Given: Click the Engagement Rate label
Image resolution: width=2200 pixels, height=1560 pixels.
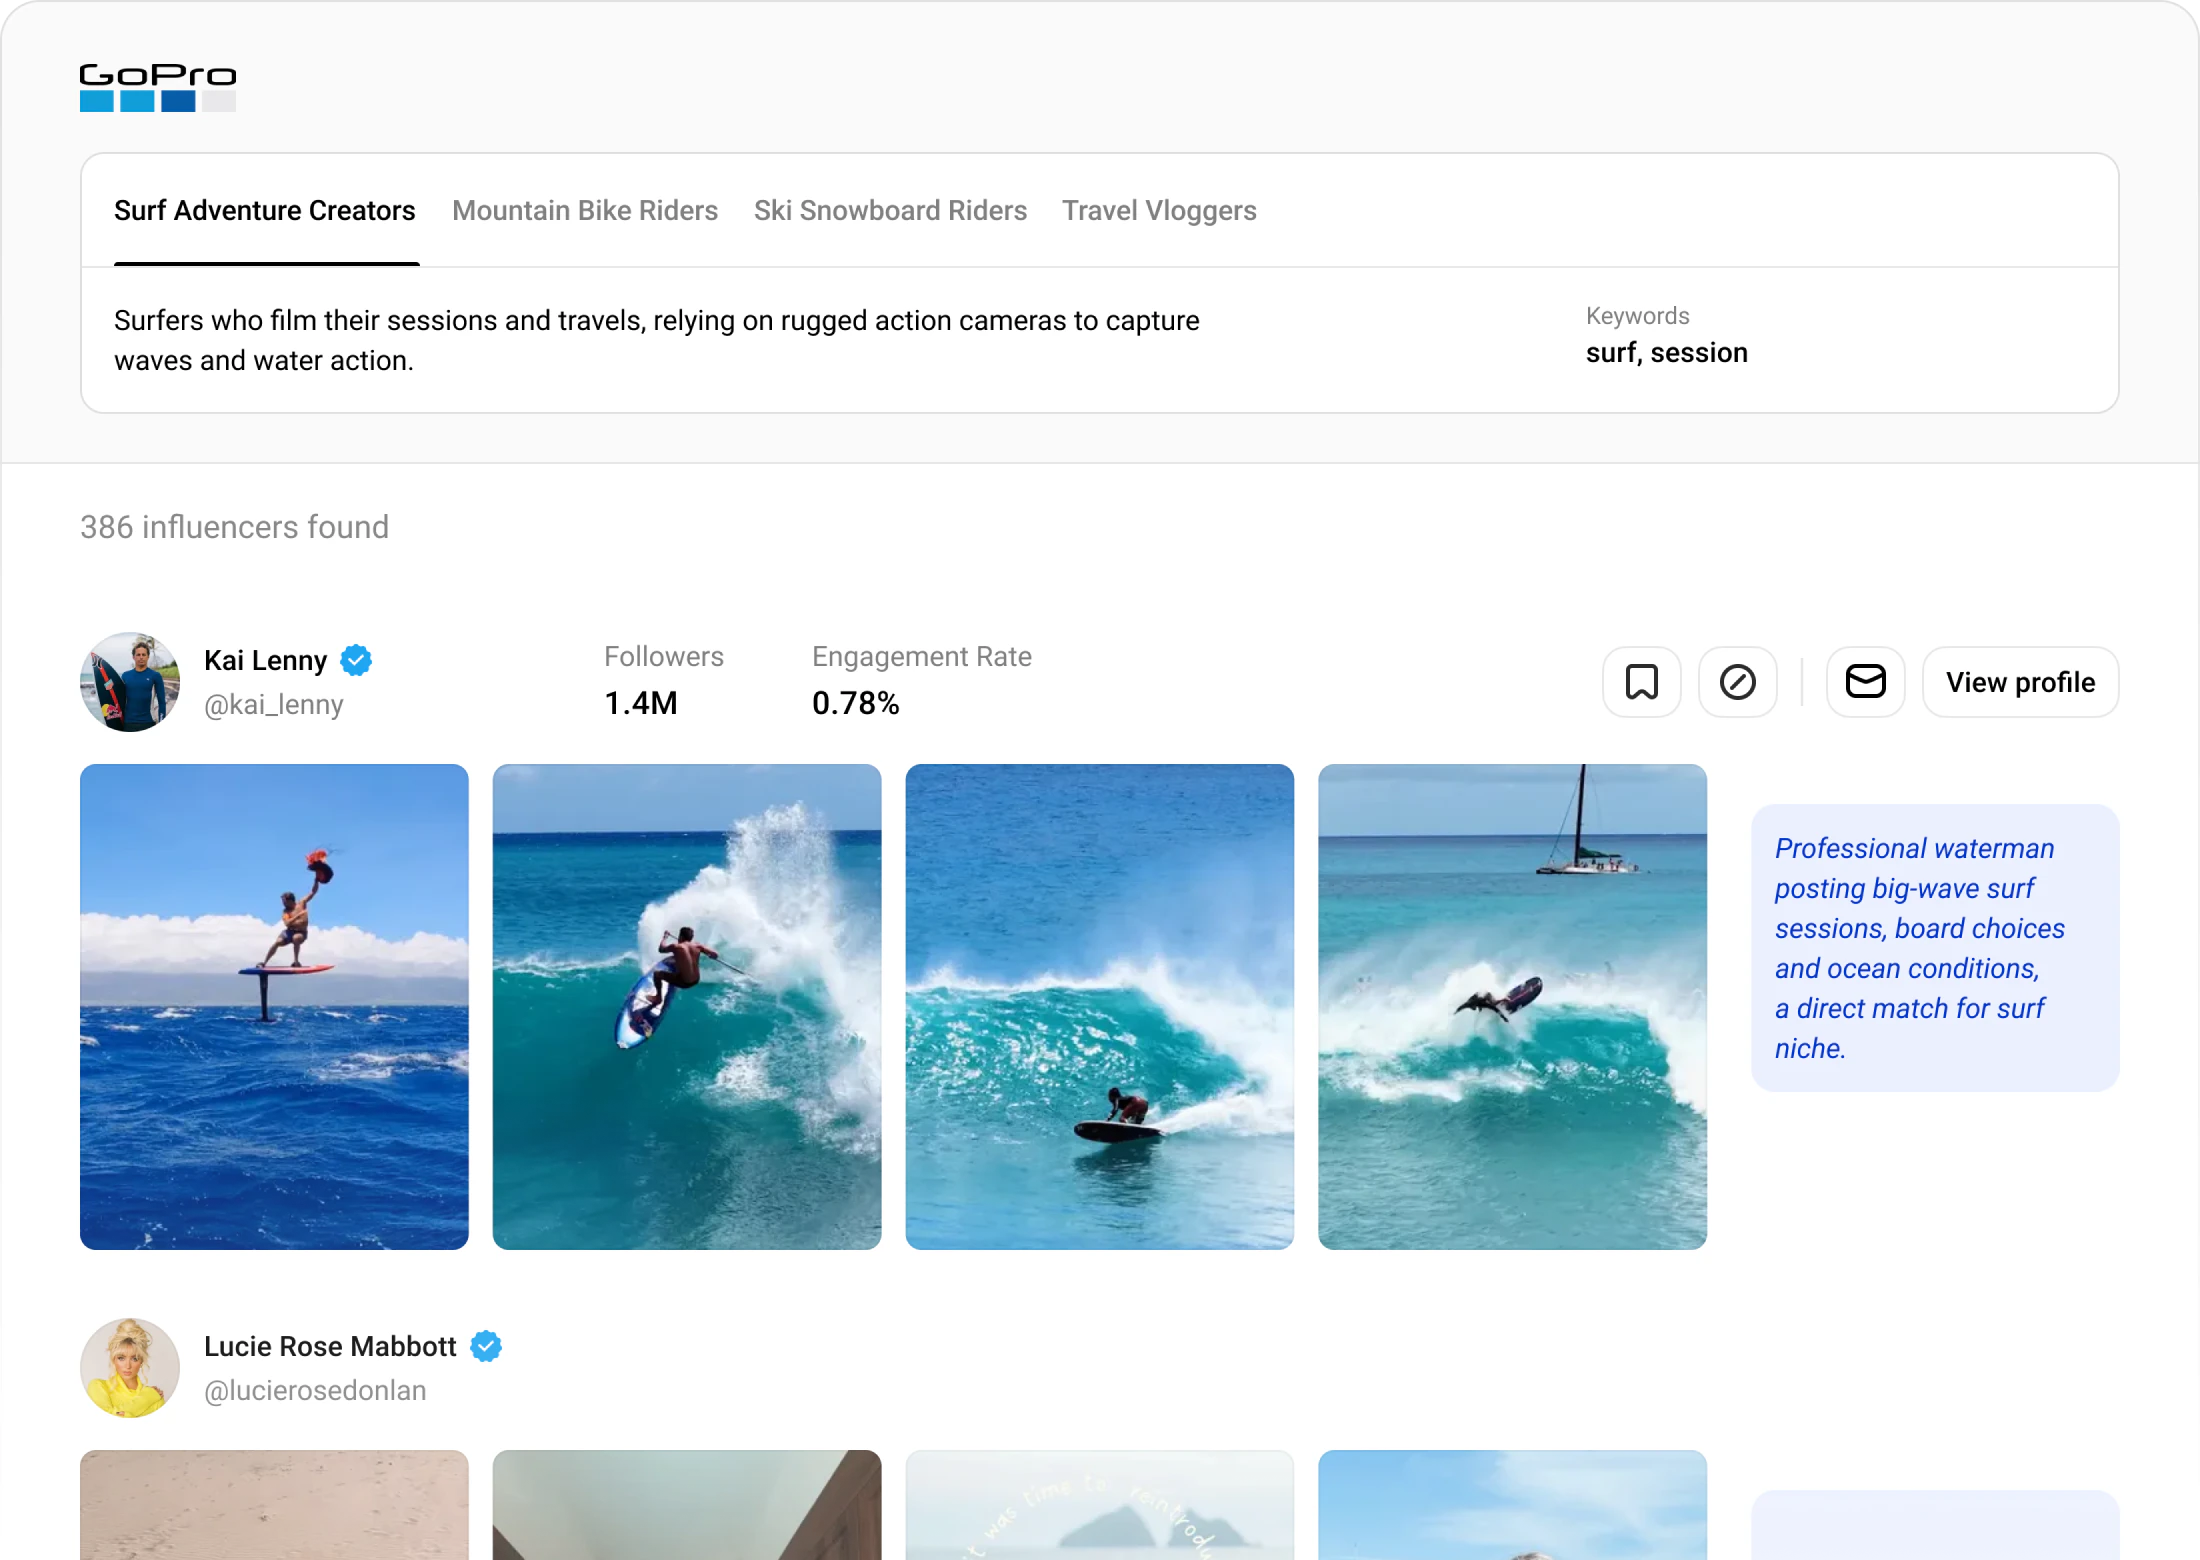Looking at the screenshot, I should pyautogui.click(x=922, y=657).
